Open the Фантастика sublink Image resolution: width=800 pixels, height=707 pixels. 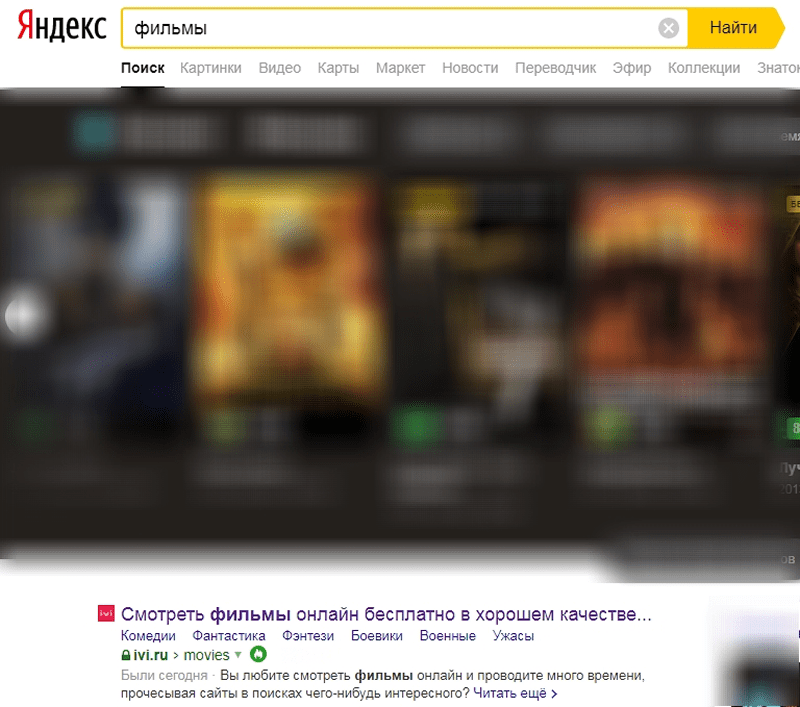point(229,636)
